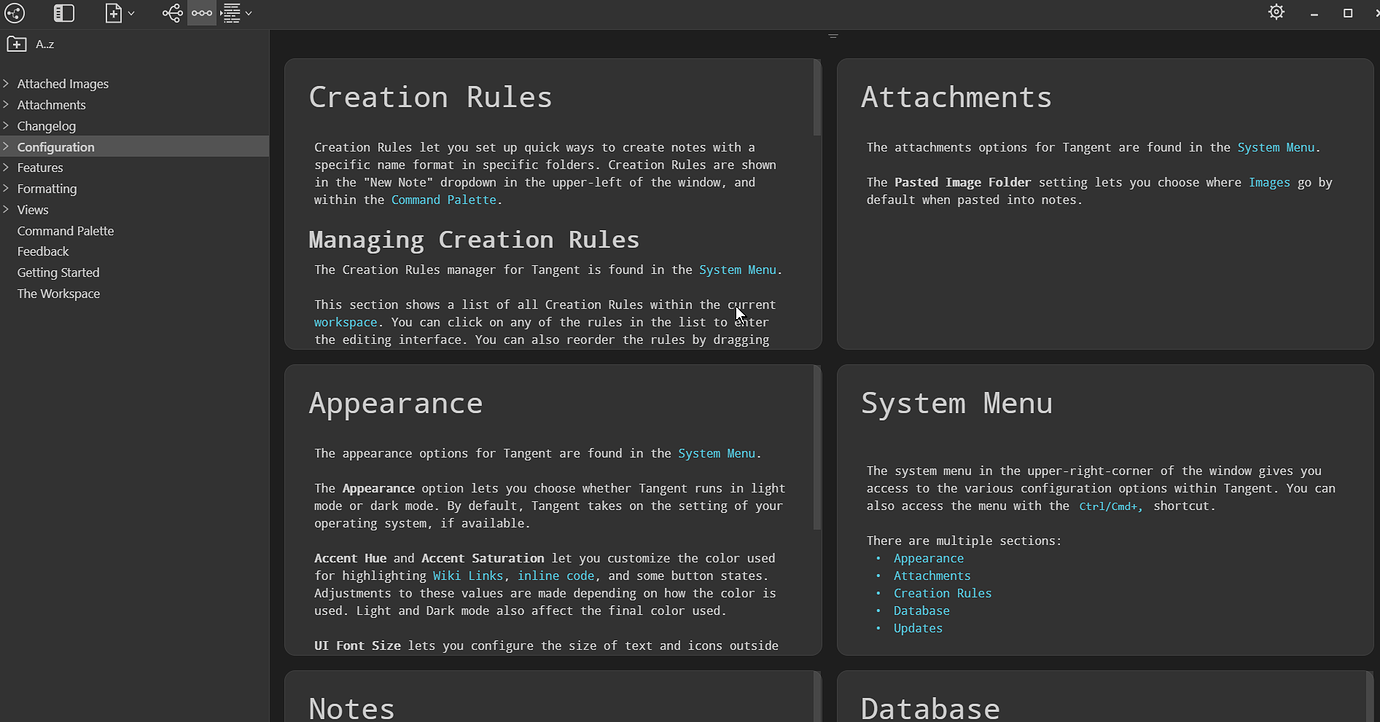Follow the Command Palette link in Creation Rules
The image size is (1380, 722).
tap(444, 200)
